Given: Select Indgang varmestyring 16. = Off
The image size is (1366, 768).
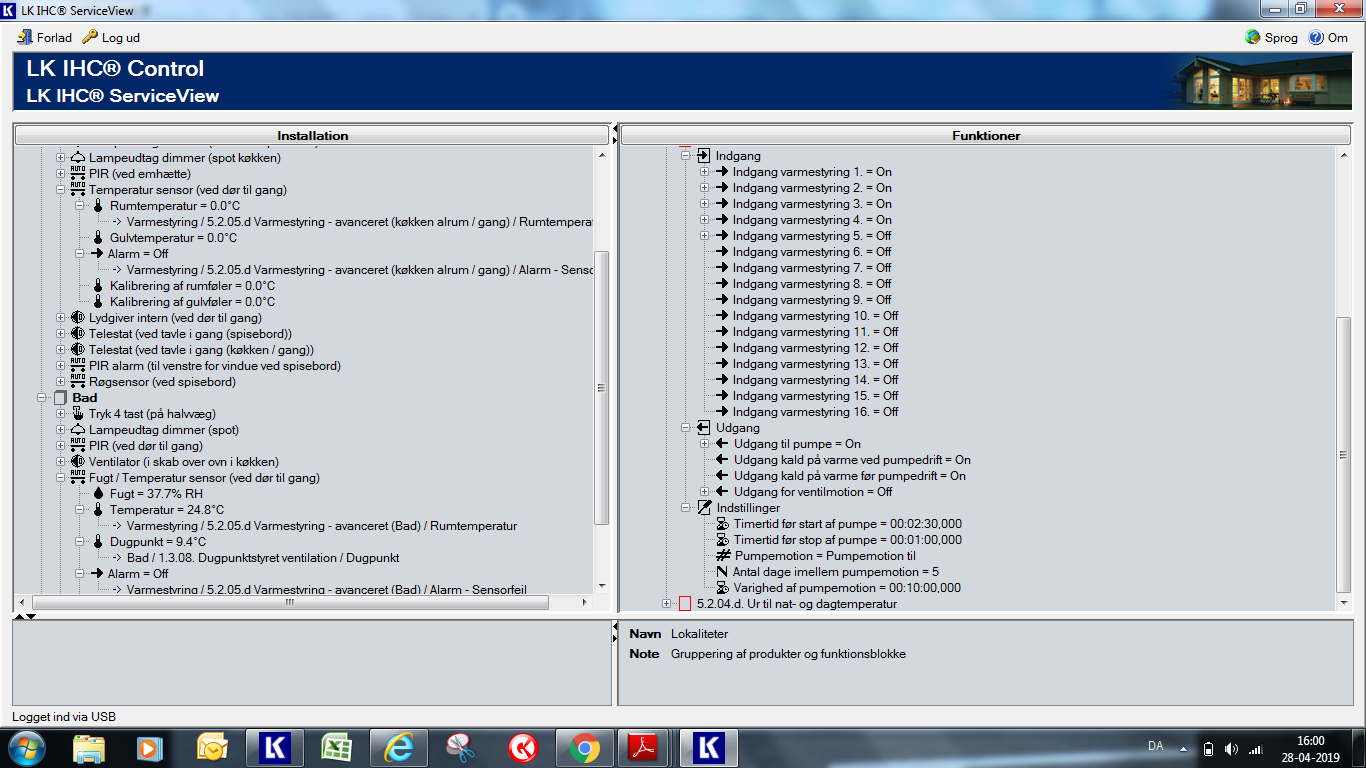Looking at the screenshot, I should pyautogui.click(x=815, y=412).
